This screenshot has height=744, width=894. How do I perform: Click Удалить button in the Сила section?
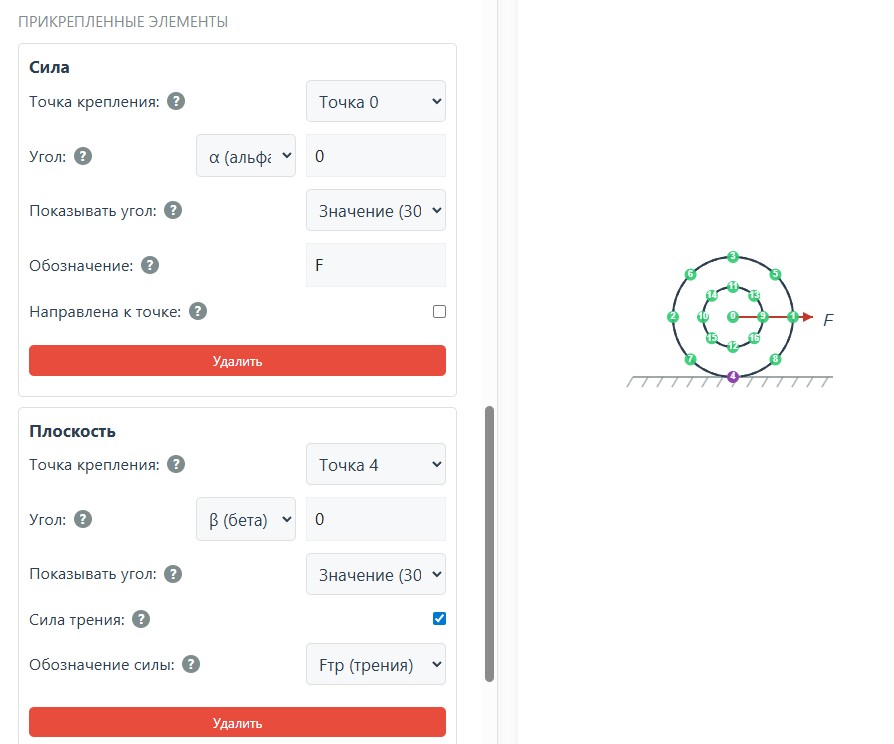(237, 361)
